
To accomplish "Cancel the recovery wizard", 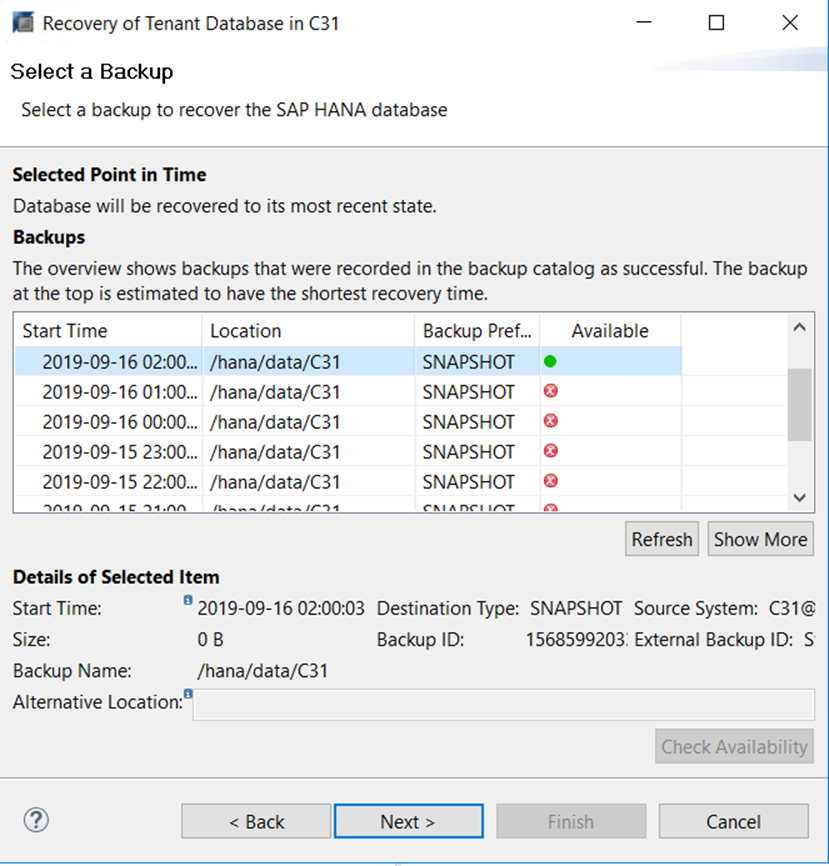I will click(x=733, y=821).
